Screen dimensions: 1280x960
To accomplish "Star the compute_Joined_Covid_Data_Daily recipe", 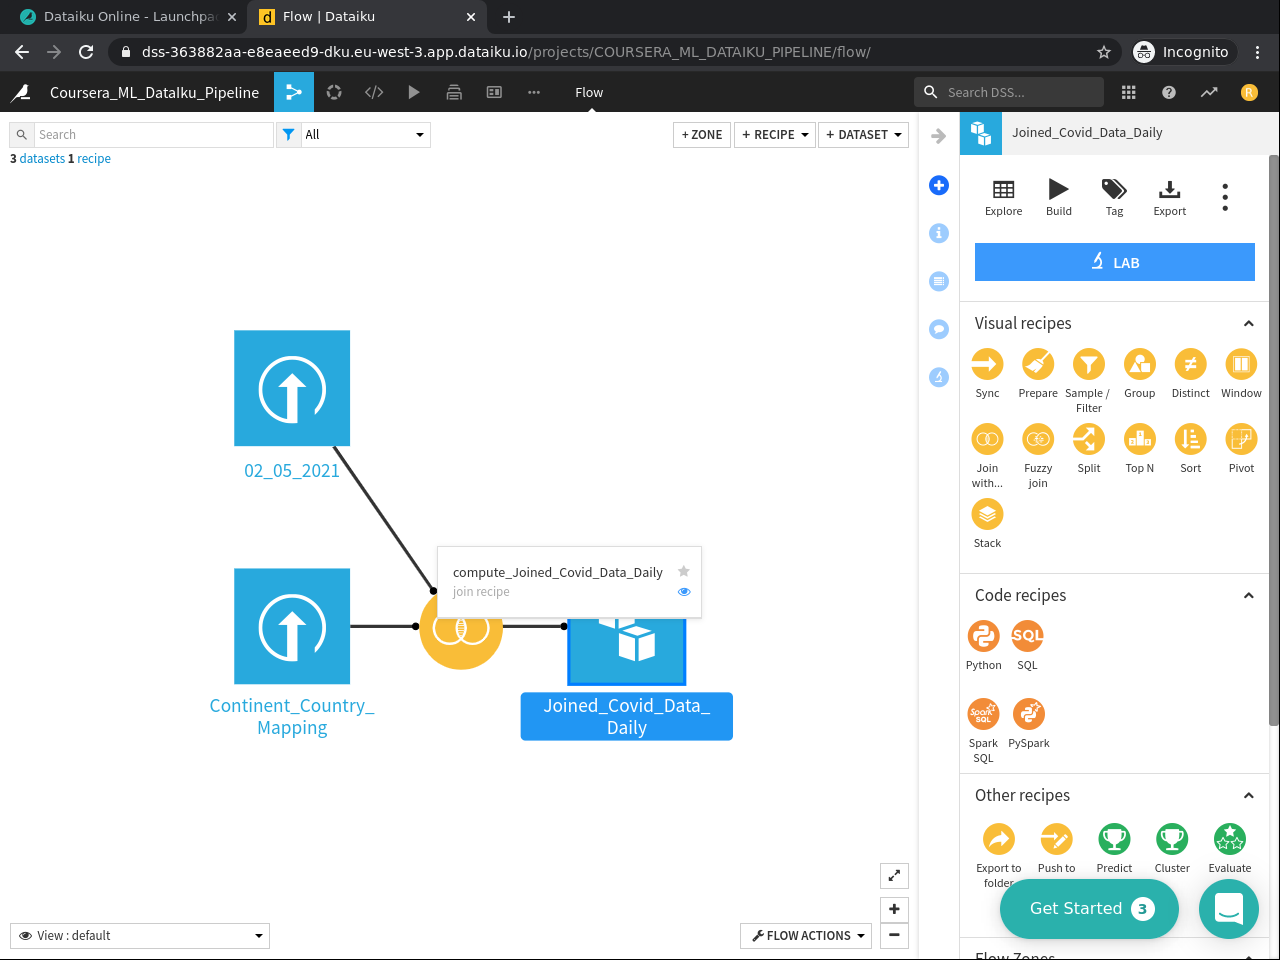I will [684, 571].
